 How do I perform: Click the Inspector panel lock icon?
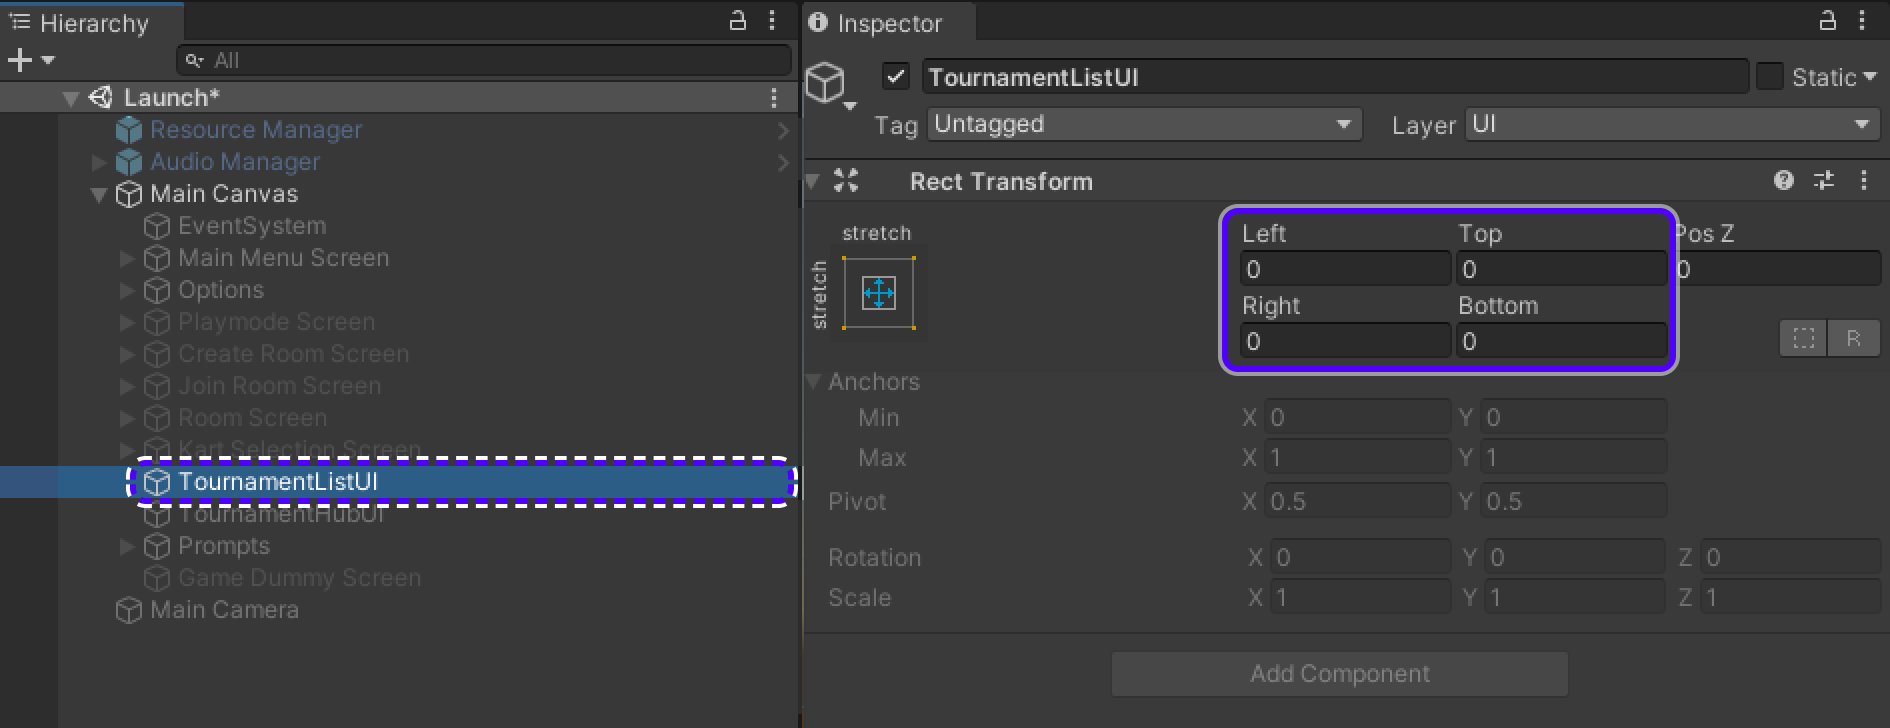coord(1827,21)
